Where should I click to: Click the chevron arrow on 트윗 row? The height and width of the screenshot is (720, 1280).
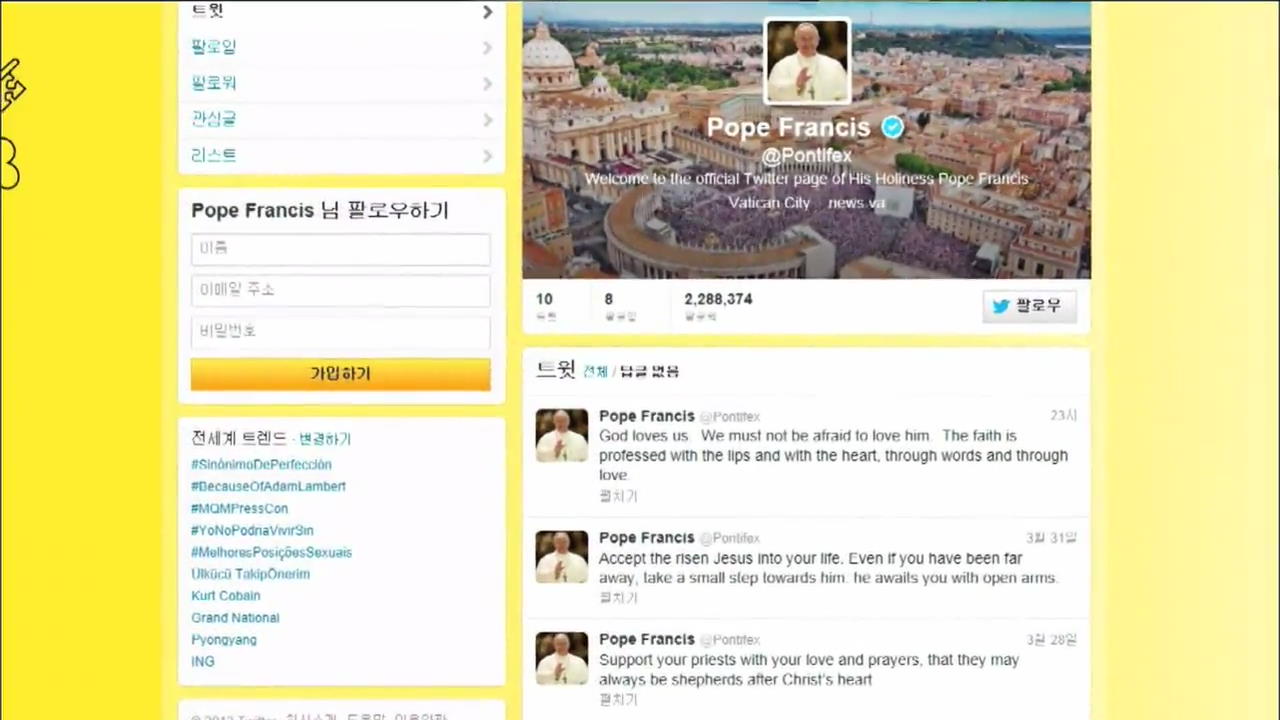click(487, 12)
